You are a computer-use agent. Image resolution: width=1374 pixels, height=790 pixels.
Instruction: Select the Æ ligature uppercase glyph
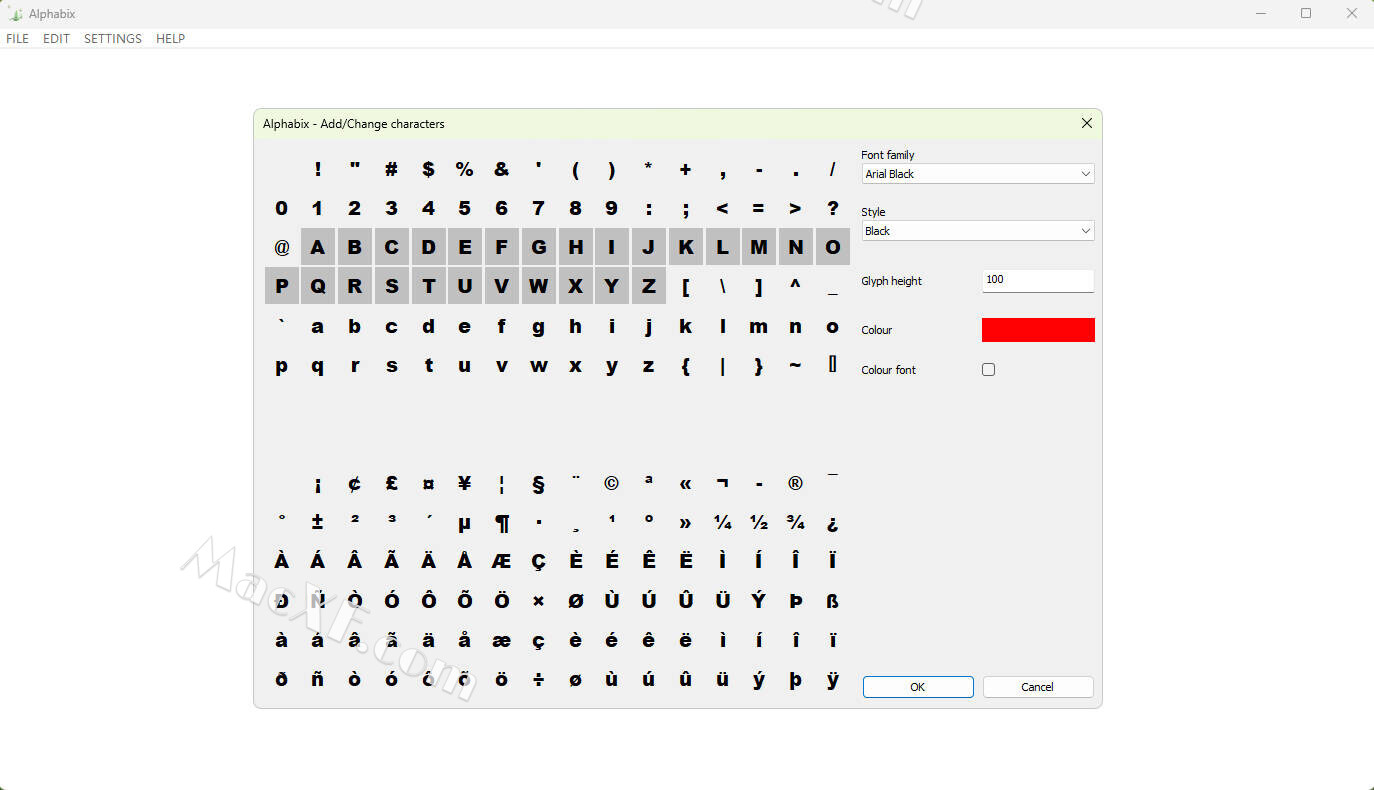pyautogui.click(x=501, y=561)
